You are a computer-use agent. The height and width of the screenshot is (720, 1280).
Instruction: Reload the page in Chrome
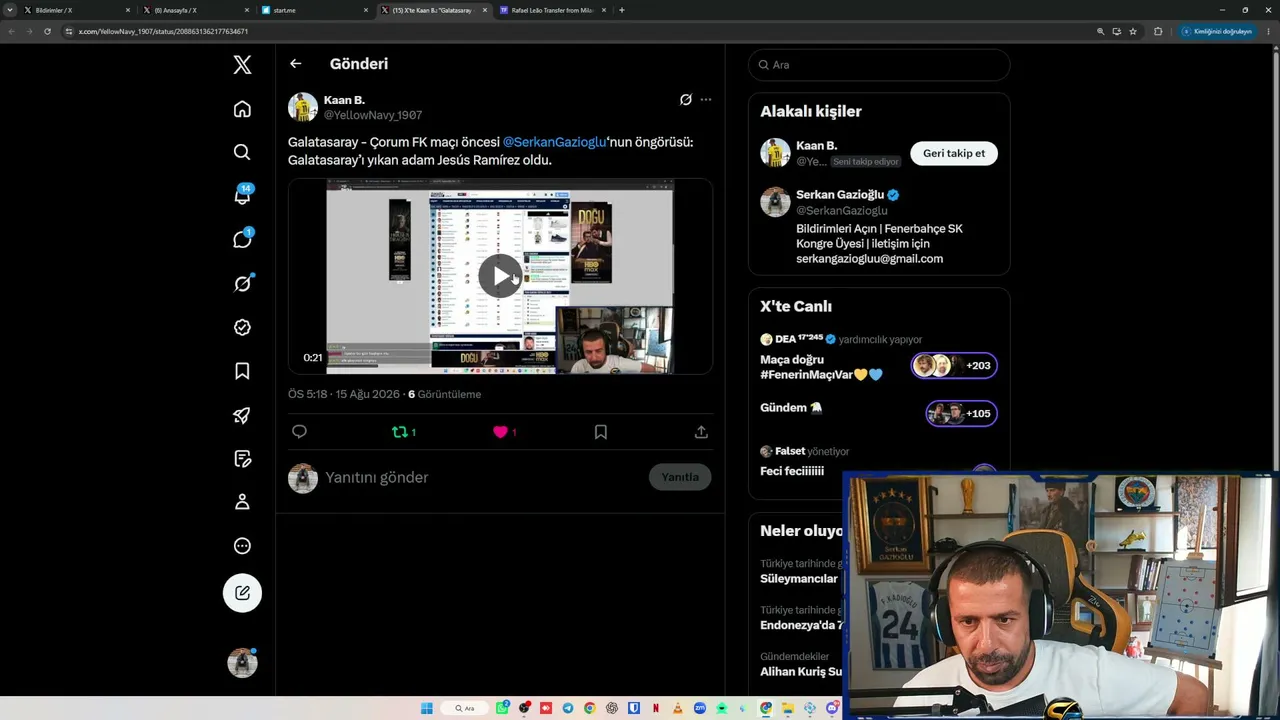pos(47,31)
